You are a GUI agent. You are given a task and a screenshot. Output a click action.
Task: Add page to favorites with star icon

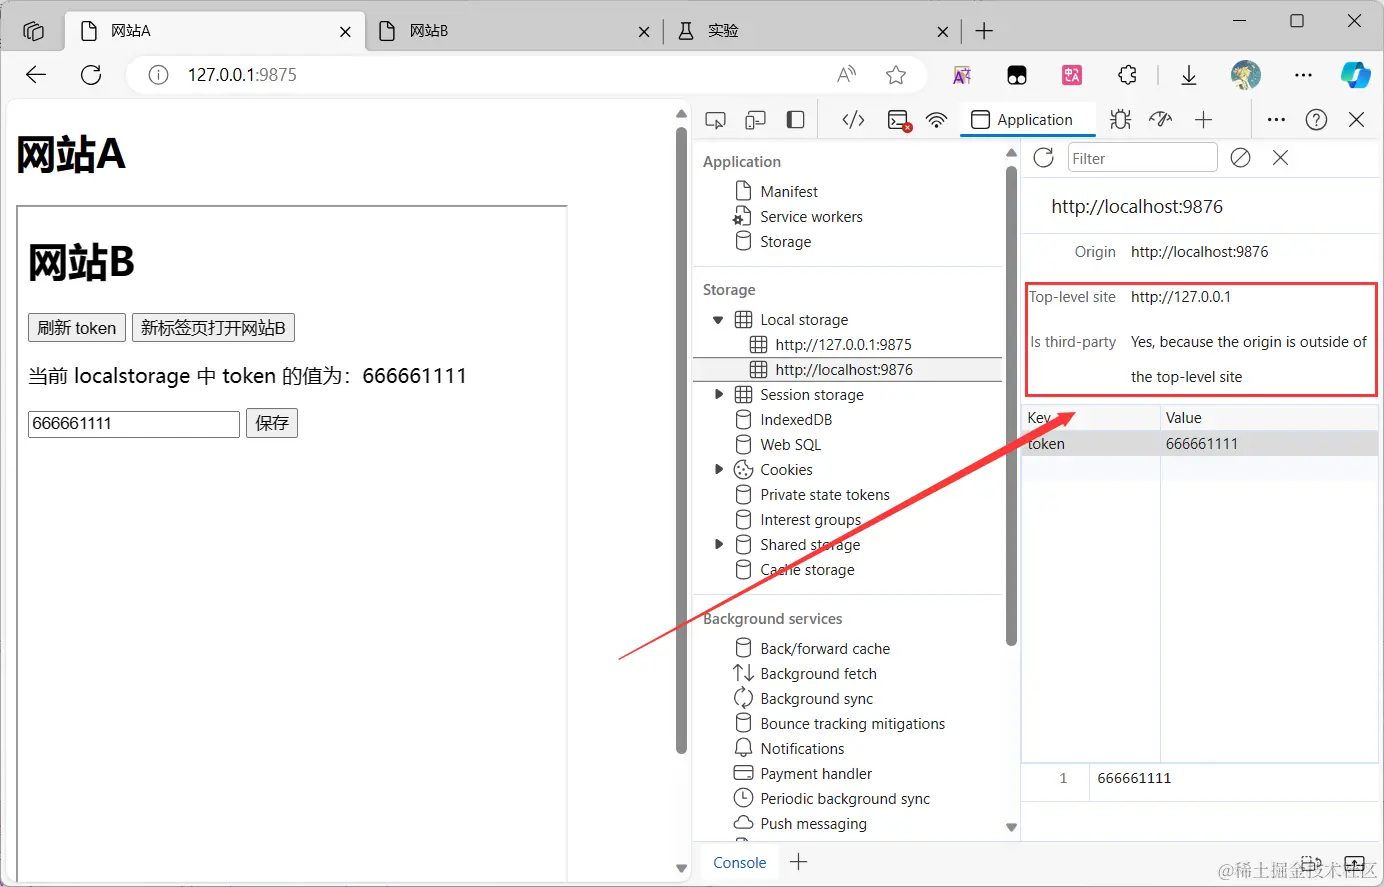pyautogui.click(x=896, y=75)
